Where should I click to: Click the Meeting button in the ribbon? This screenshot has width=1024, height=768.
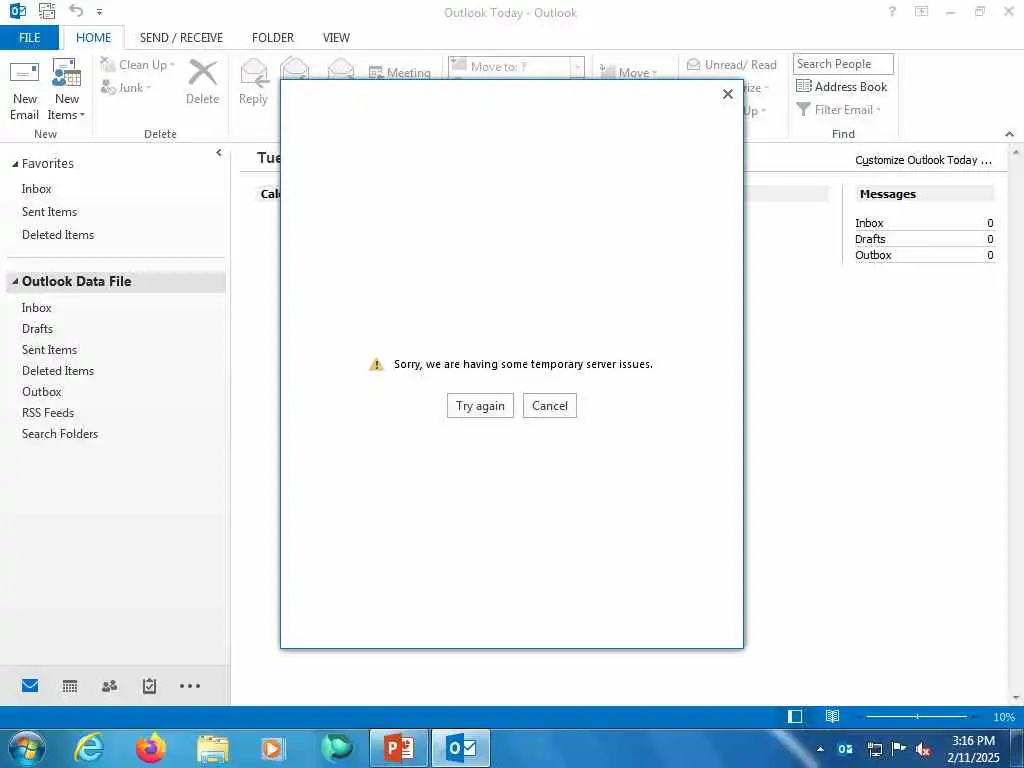pos(400,72)
